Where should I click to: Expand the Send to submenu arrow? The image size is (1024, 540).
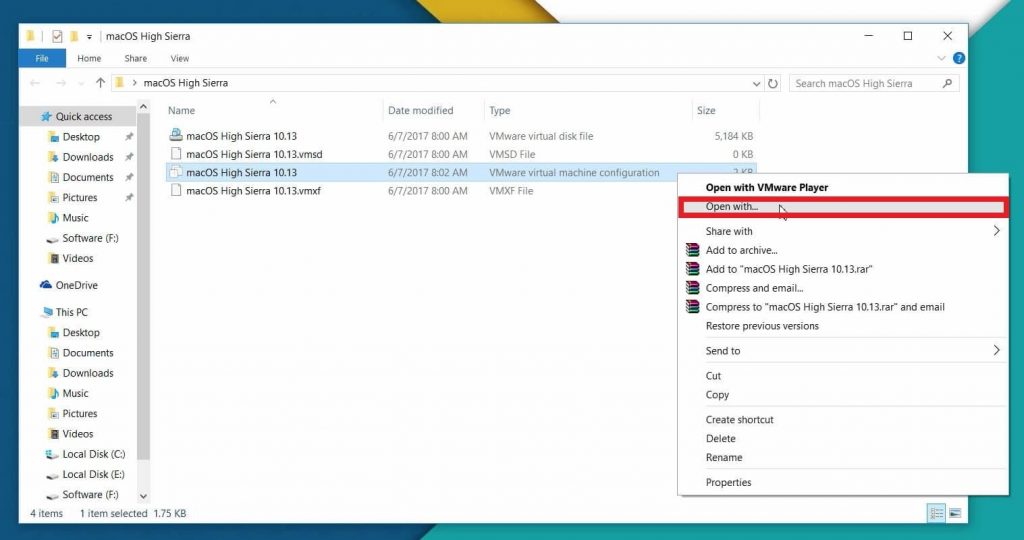(997, 350)
